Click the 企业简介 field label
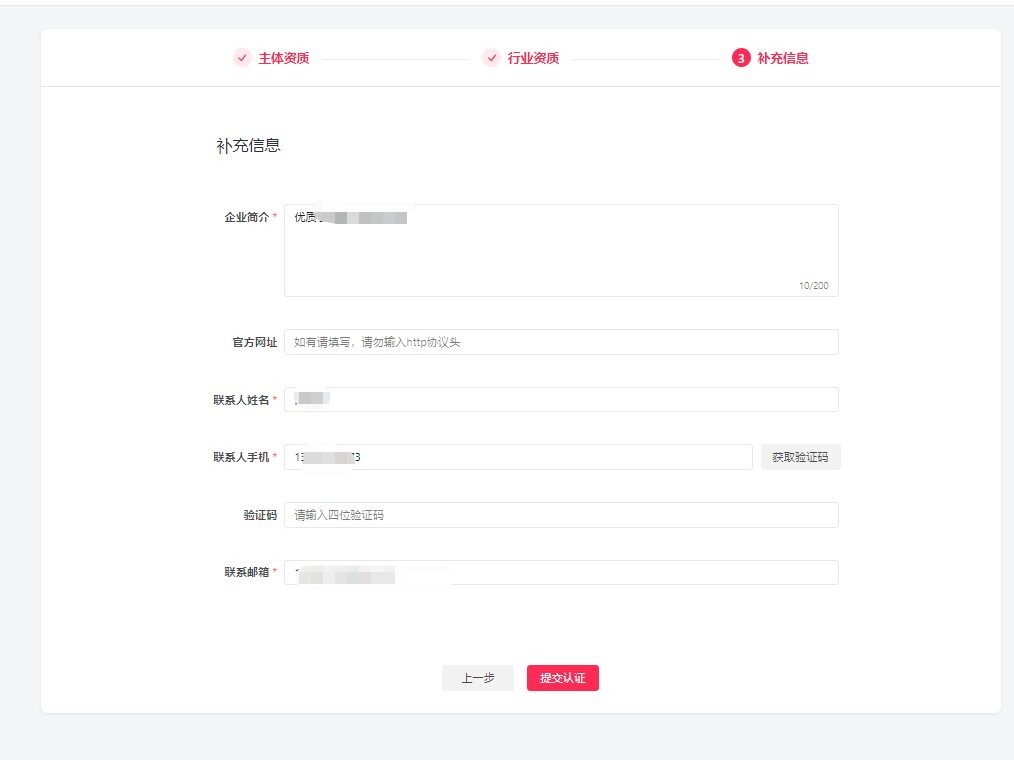The height and width of the screenshot is (760, 1014). [x=246, y=217]
